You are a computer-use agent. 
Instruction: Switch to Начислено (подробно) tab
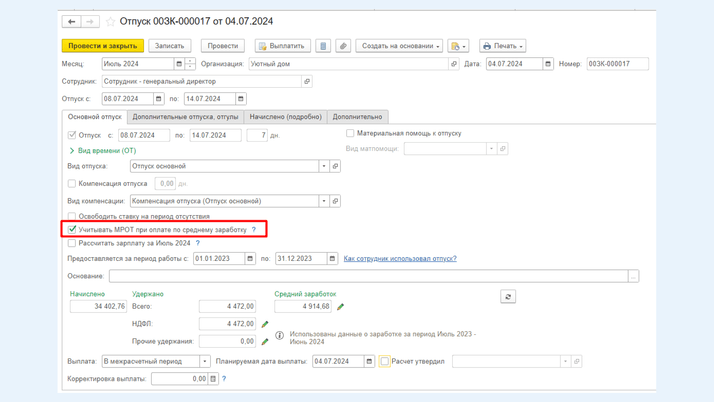coord(285,117)
